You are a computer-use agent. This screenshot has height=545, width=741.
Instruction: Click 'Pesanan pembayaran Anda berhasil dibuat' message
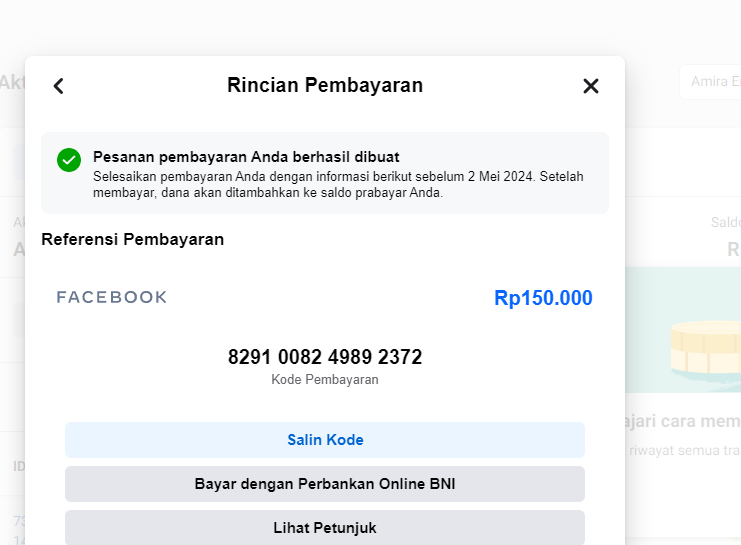click(x=246, y=157)
